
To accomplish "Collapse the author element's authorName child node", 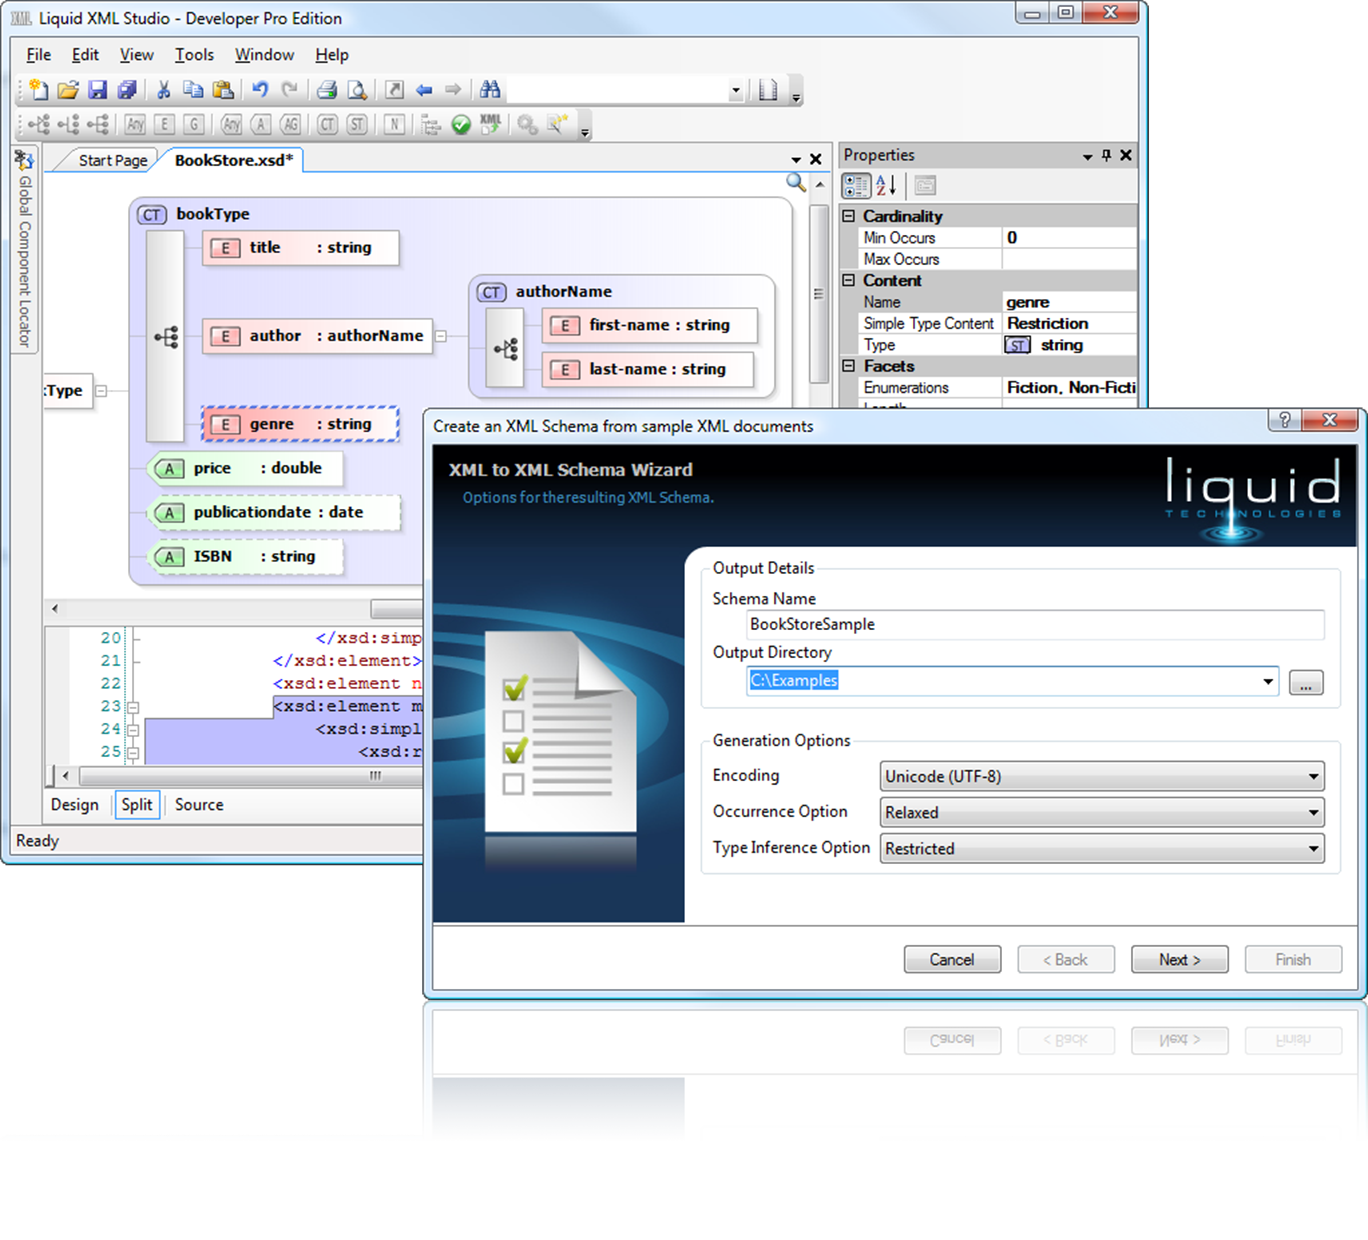I will tap(440, 336).
